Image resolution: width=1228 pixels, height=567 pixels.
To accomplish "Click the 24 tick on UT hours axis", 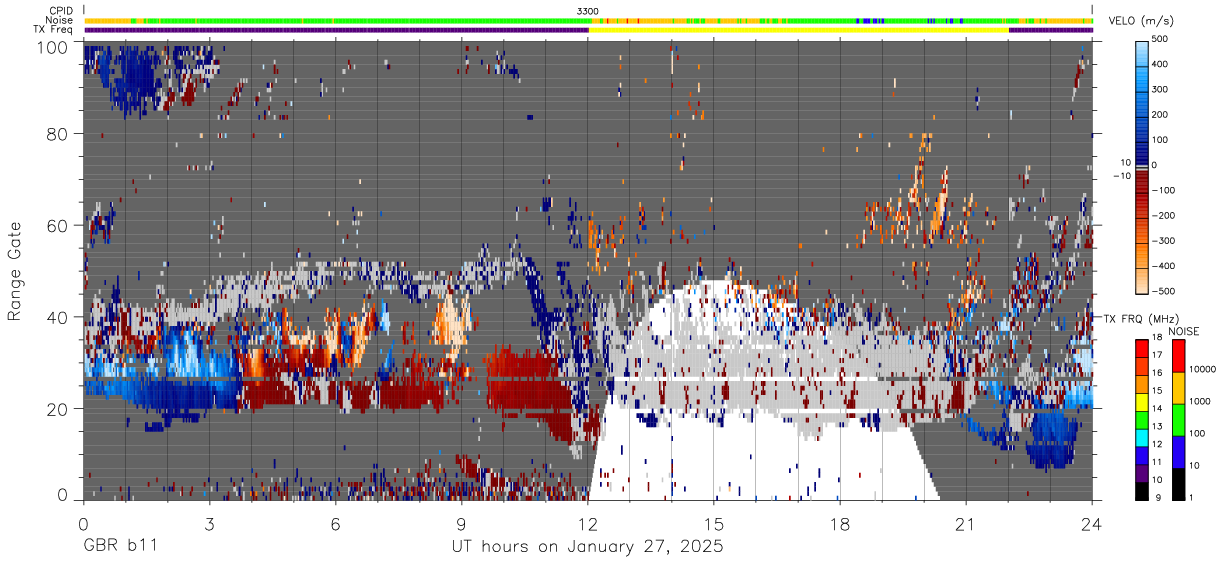I will pos(1092,523).
